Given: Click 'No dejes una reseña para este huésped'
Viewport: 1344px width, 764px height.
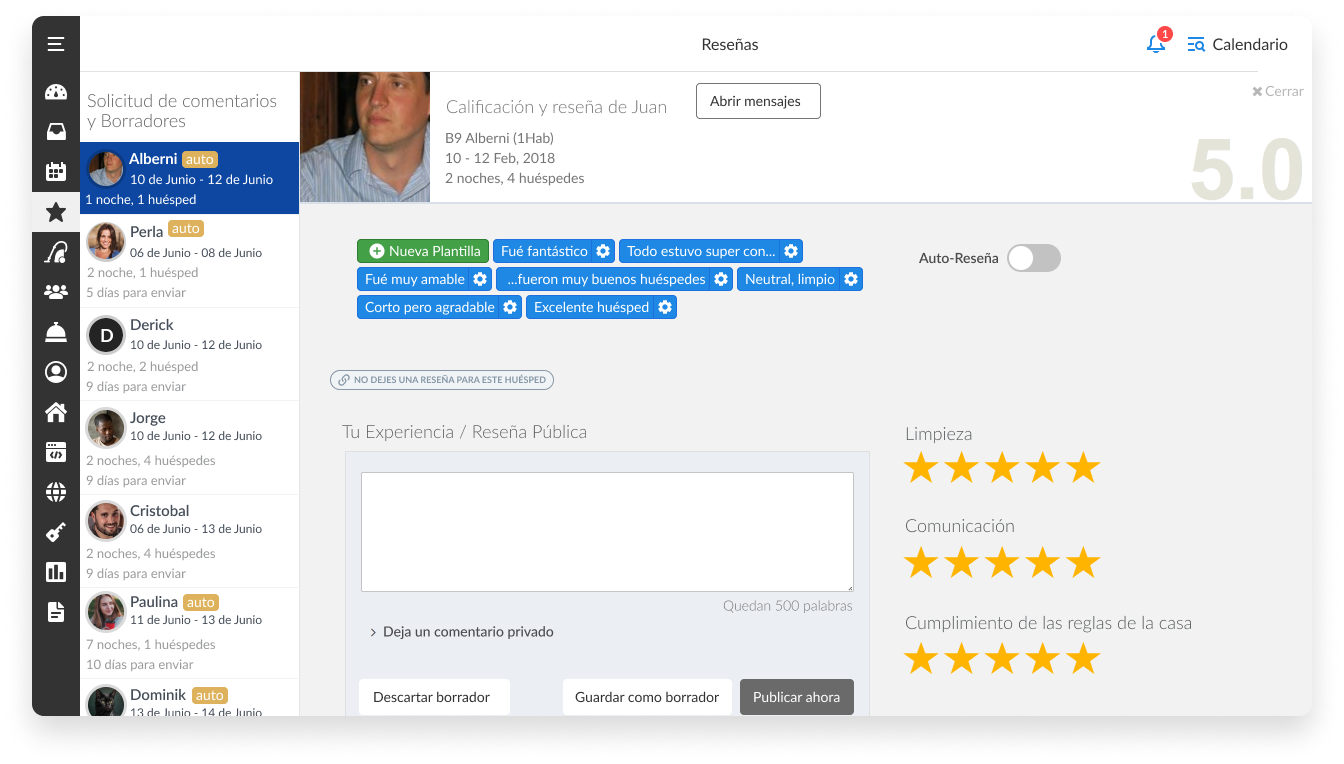Looking at the screenshot, I should pos(442,380).
